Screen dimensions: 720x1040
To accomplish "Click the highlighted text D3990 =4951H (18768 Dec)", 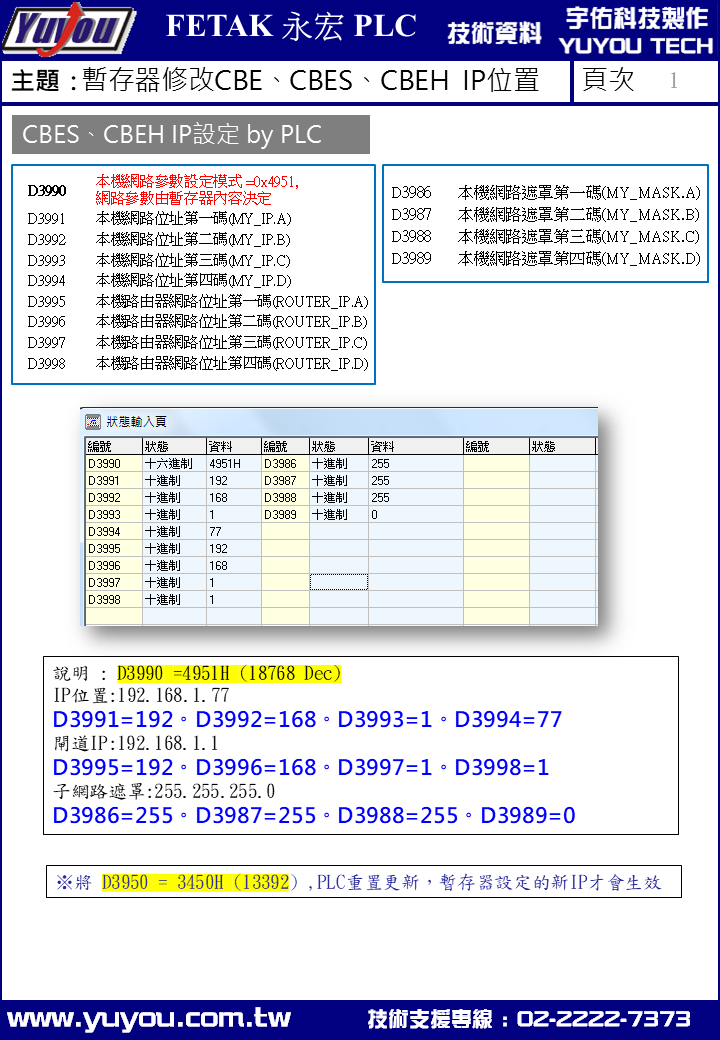I will [229, 673].
